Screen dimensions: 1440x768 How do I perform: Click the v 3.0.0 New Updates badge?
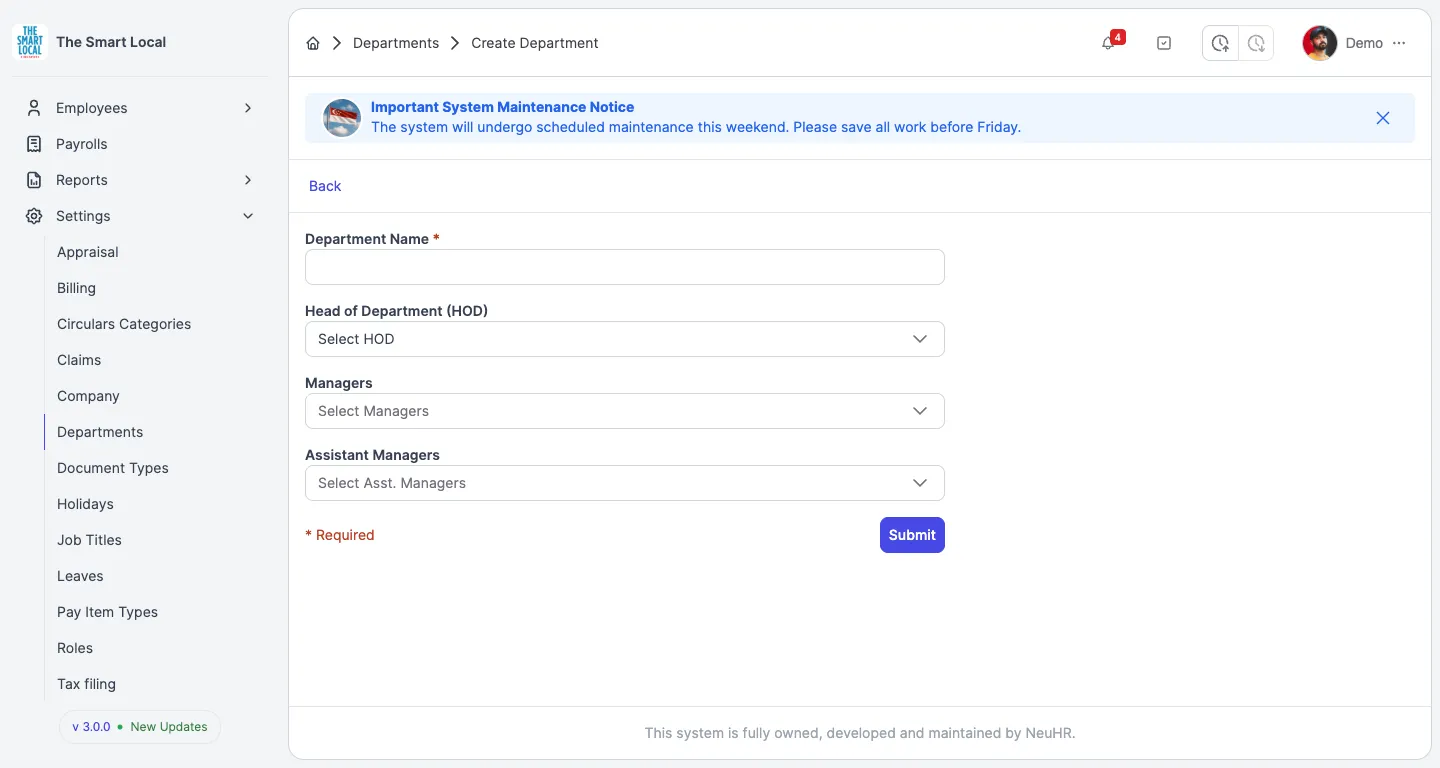tap(140, 727)
